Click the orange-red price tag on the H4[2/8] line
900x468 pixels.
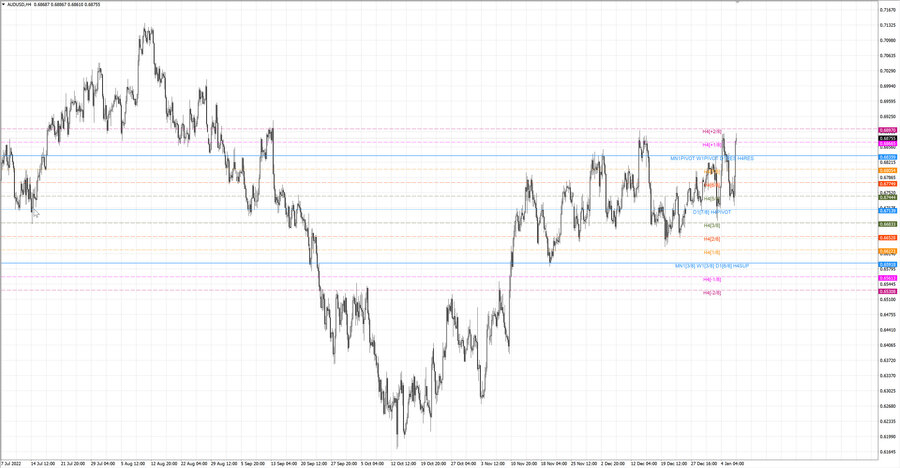click(888, 238)
